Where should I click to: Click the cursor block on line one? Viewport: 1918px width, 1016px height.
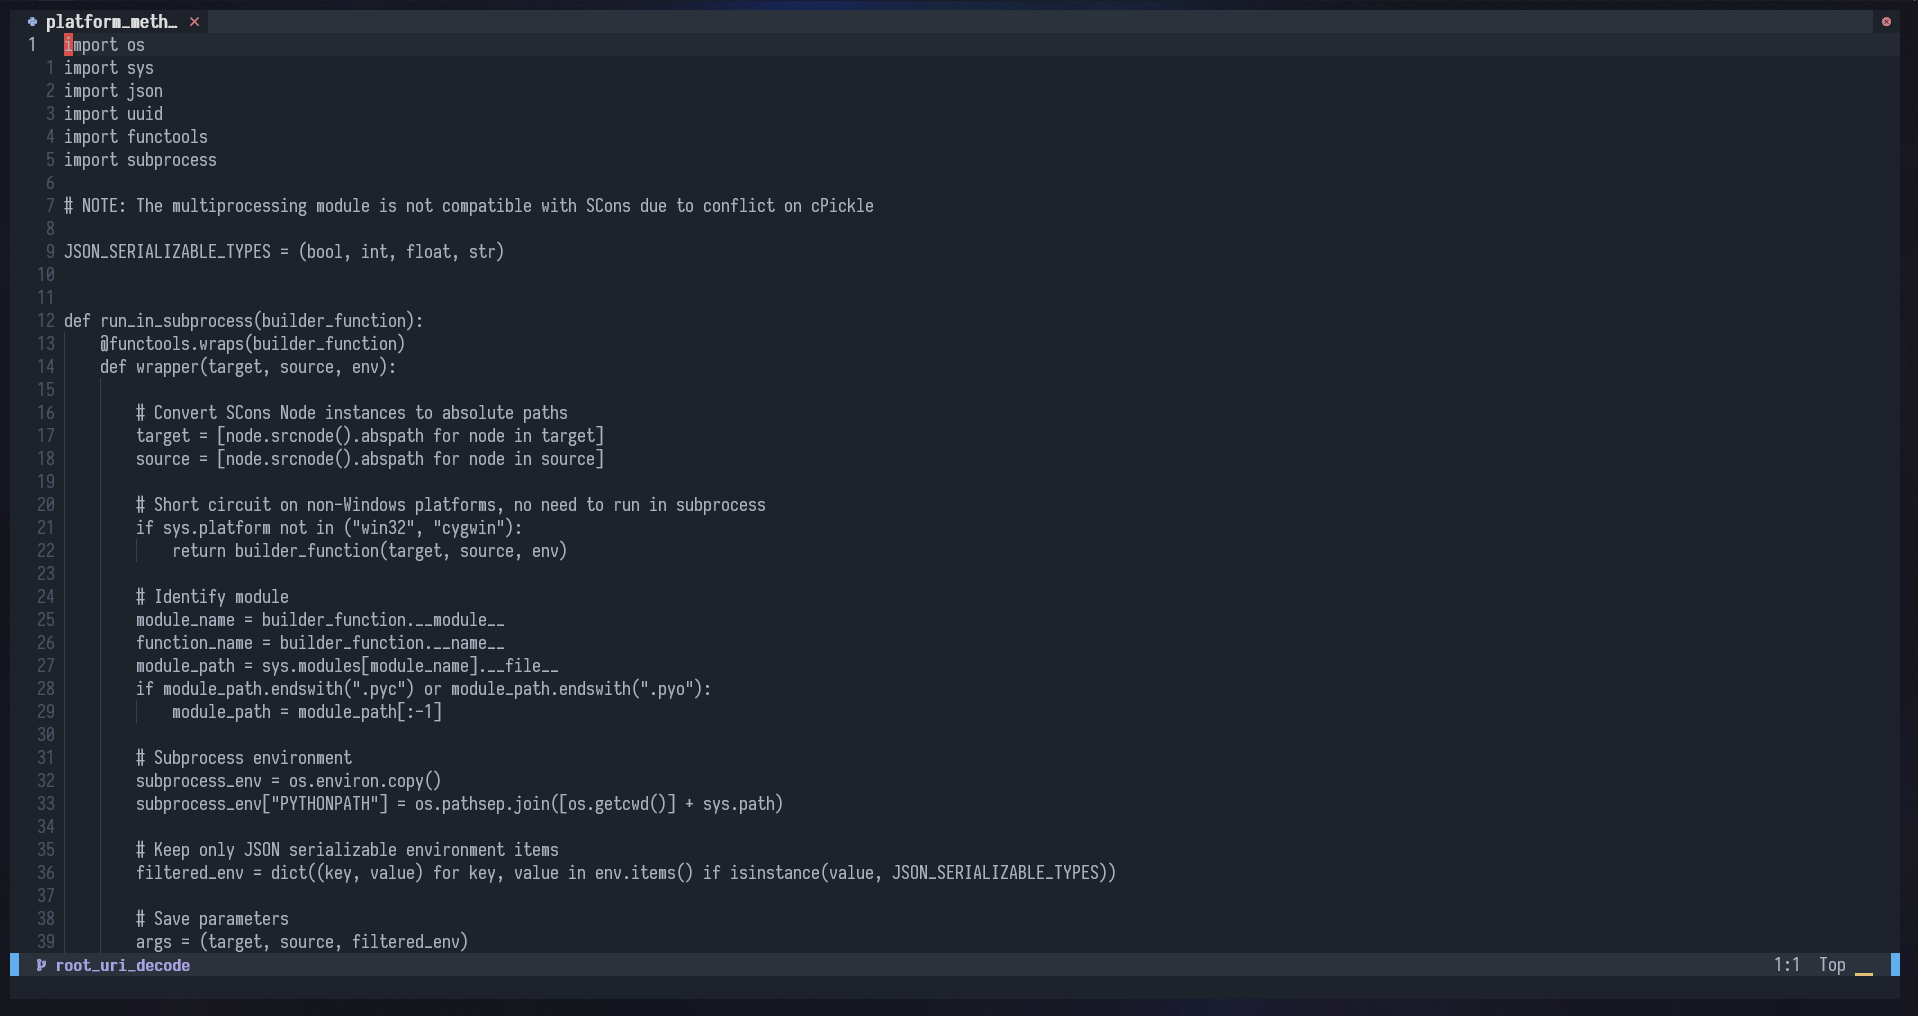pos(67,44)
